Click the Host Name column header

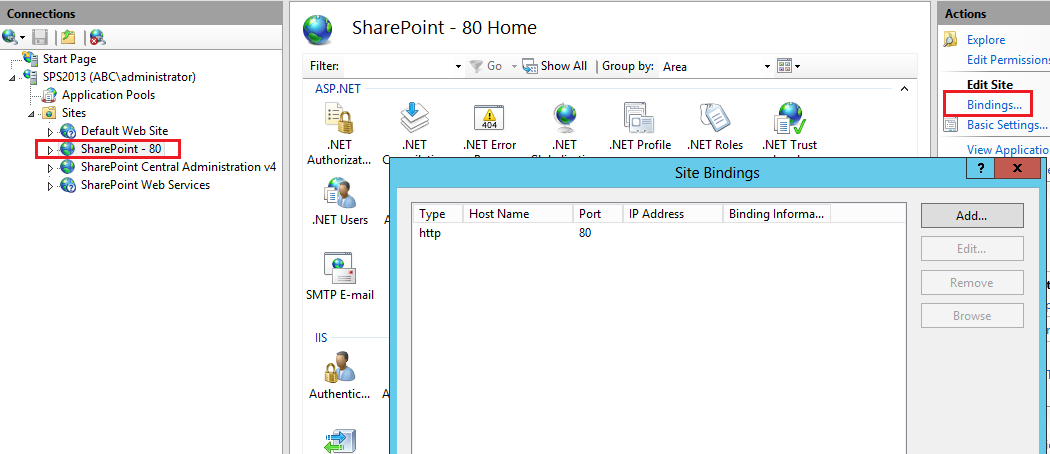point(518,214)
